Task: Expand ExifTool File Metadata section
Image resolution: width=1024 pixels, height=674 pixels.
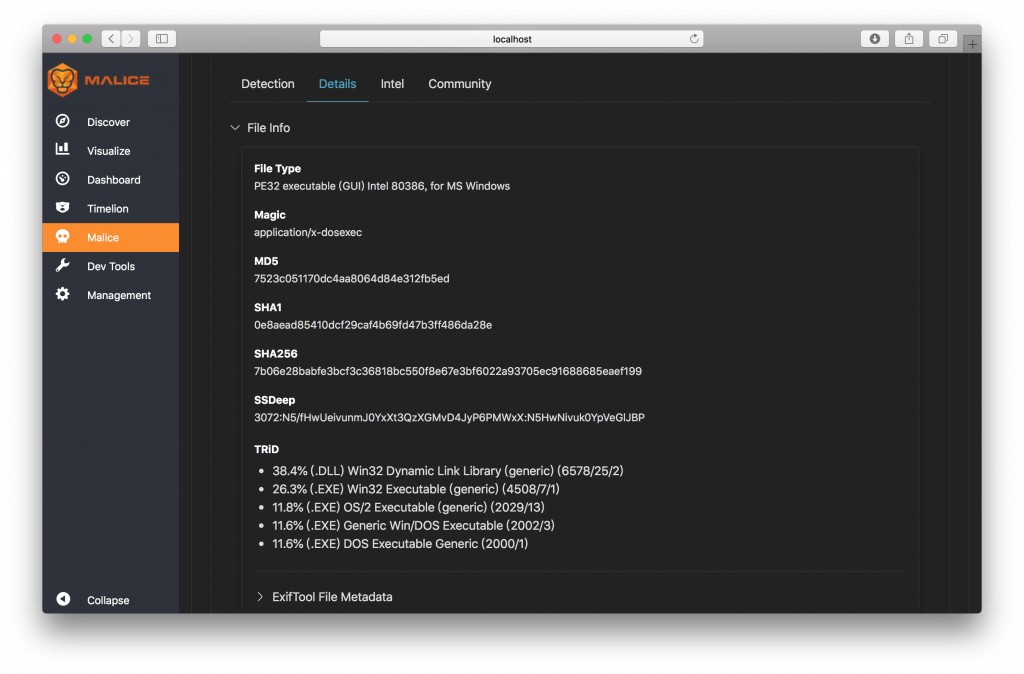Action: pos(260,596)
